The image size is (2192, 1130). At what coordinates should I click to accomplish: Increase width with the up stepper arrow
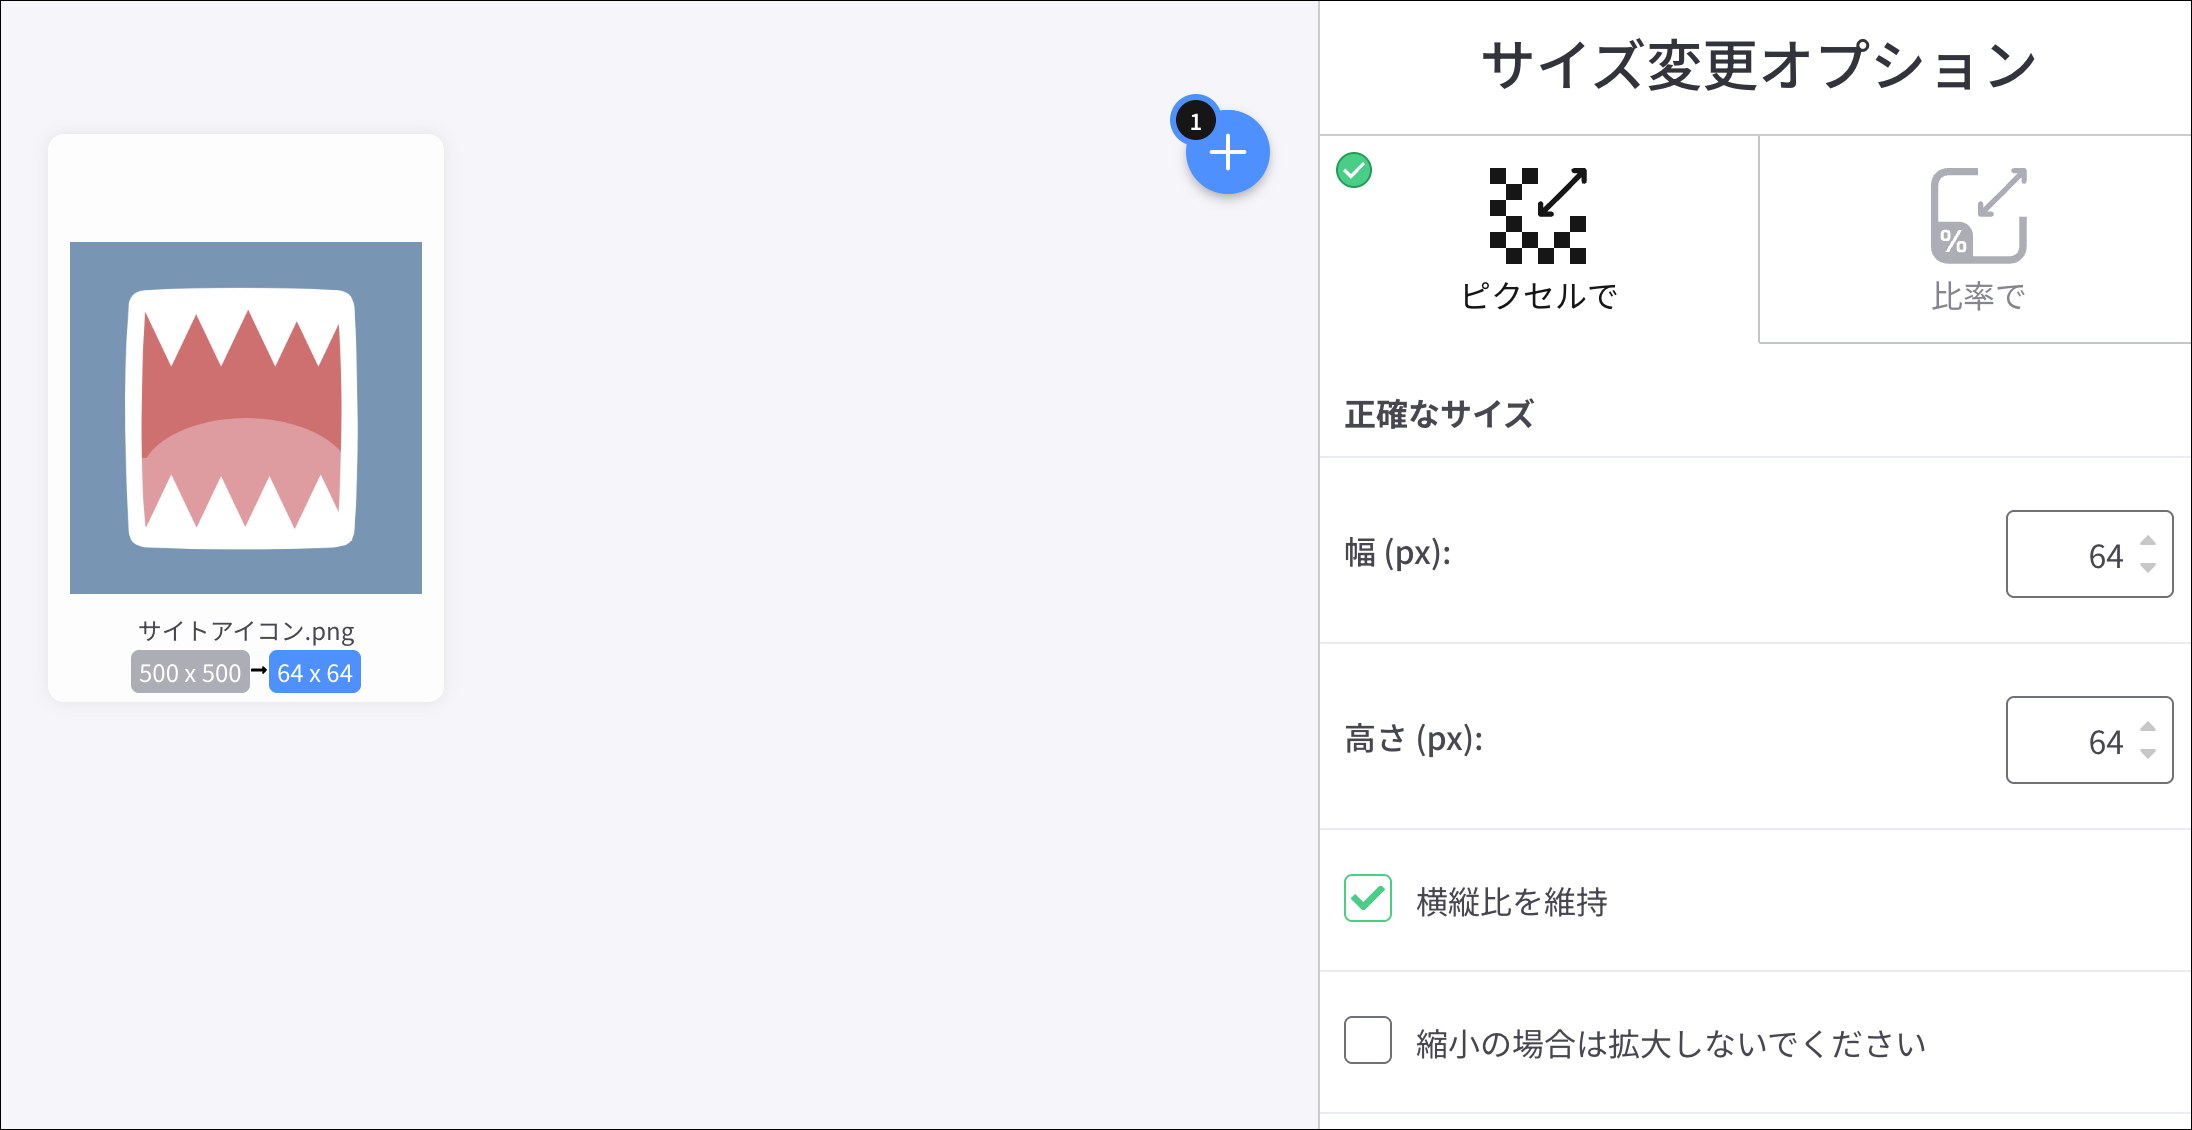click(2148, 541)
